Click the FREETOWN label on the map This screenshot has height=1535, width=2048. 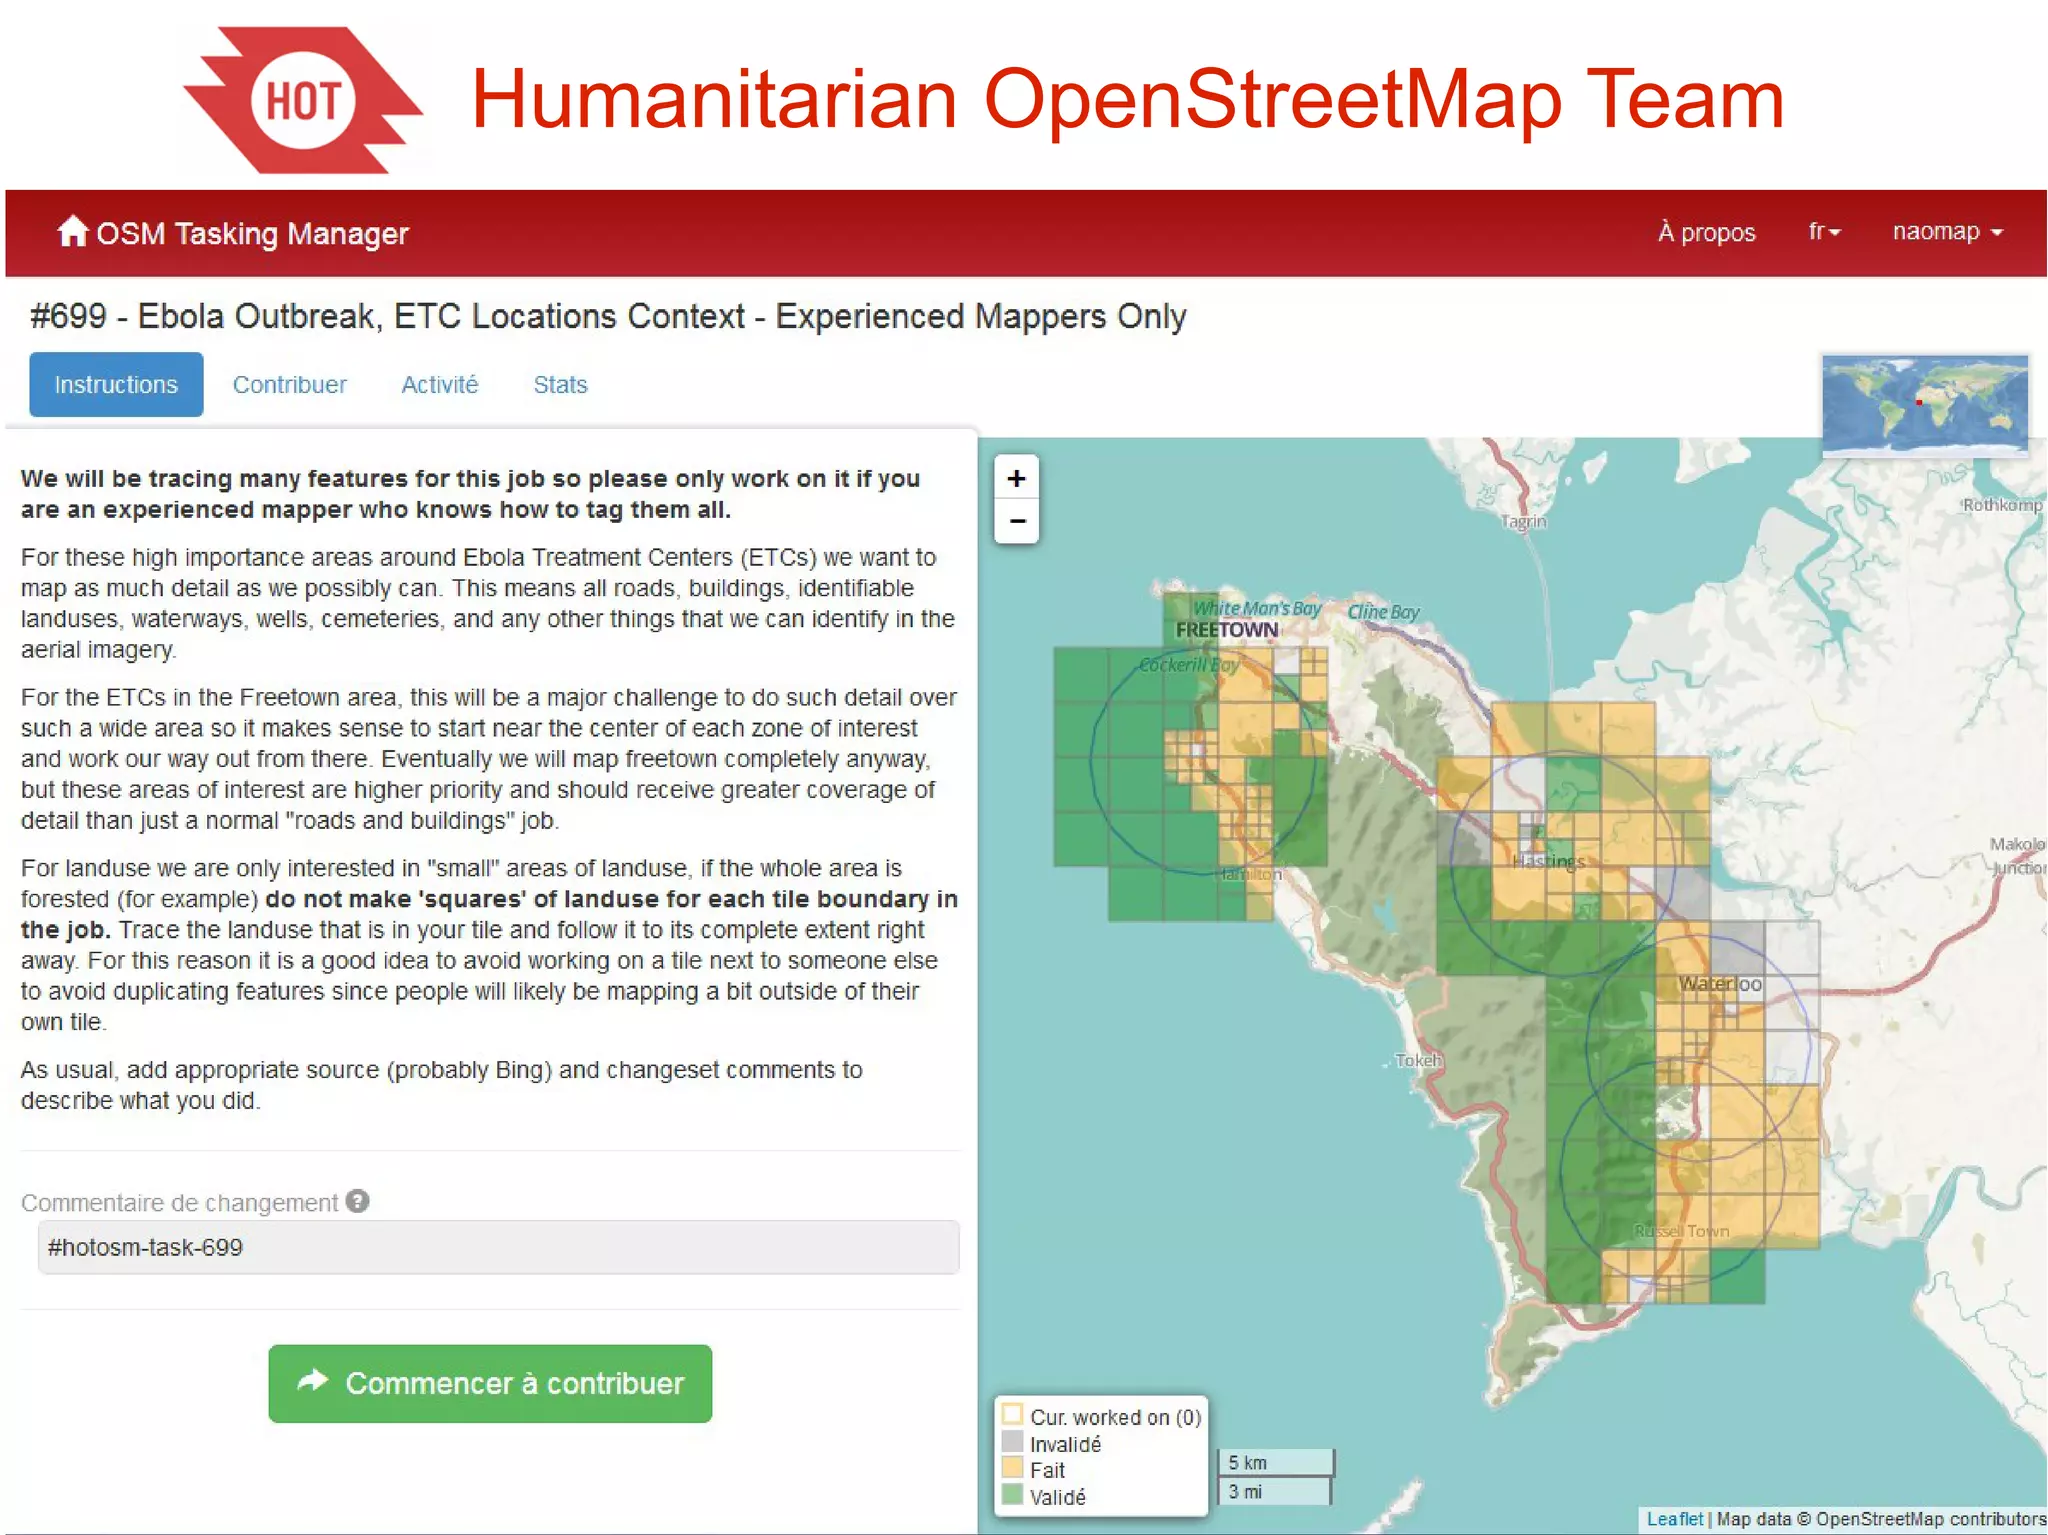1227,630
